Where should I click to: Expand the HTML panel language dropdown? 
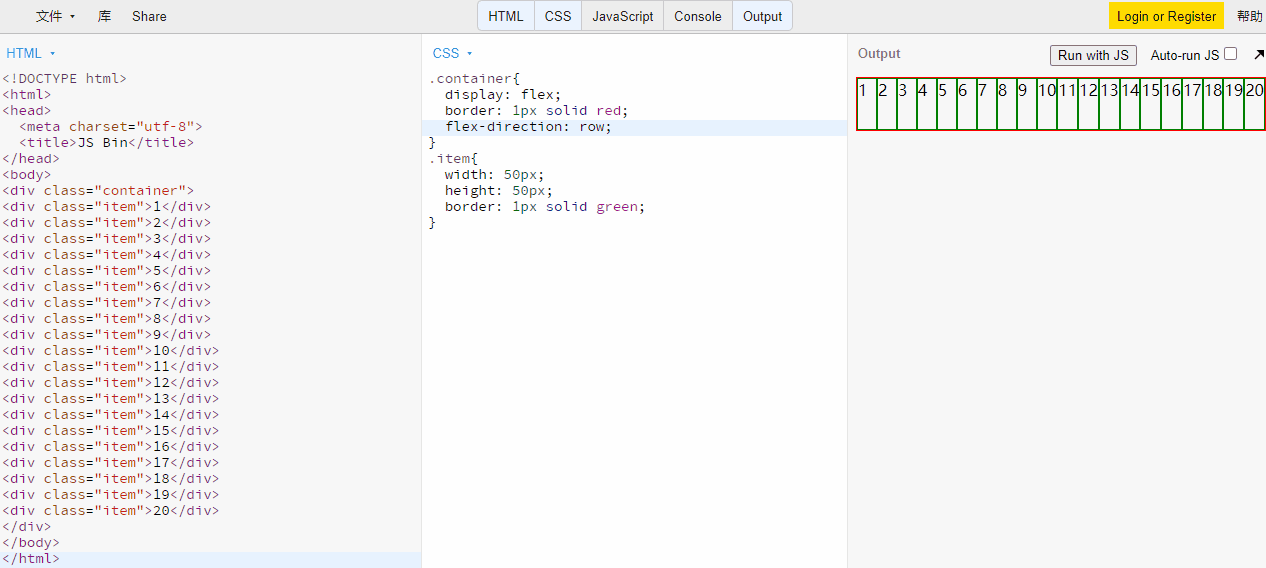31,53
